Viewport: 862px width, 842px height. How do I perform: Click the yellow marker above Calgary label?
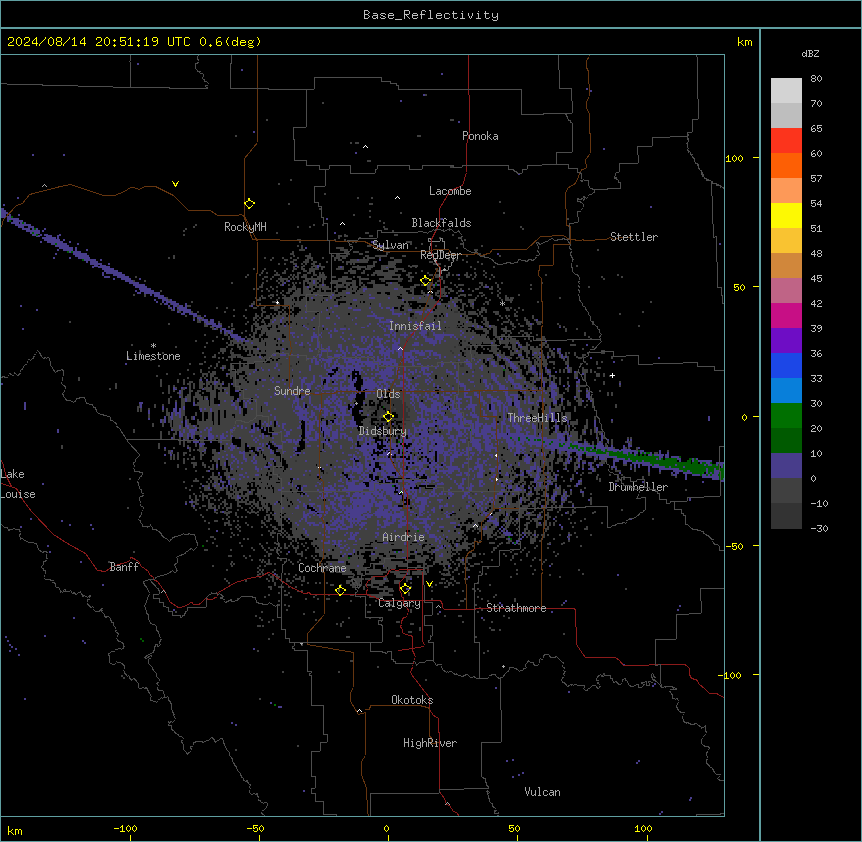[x=405, y=589]
